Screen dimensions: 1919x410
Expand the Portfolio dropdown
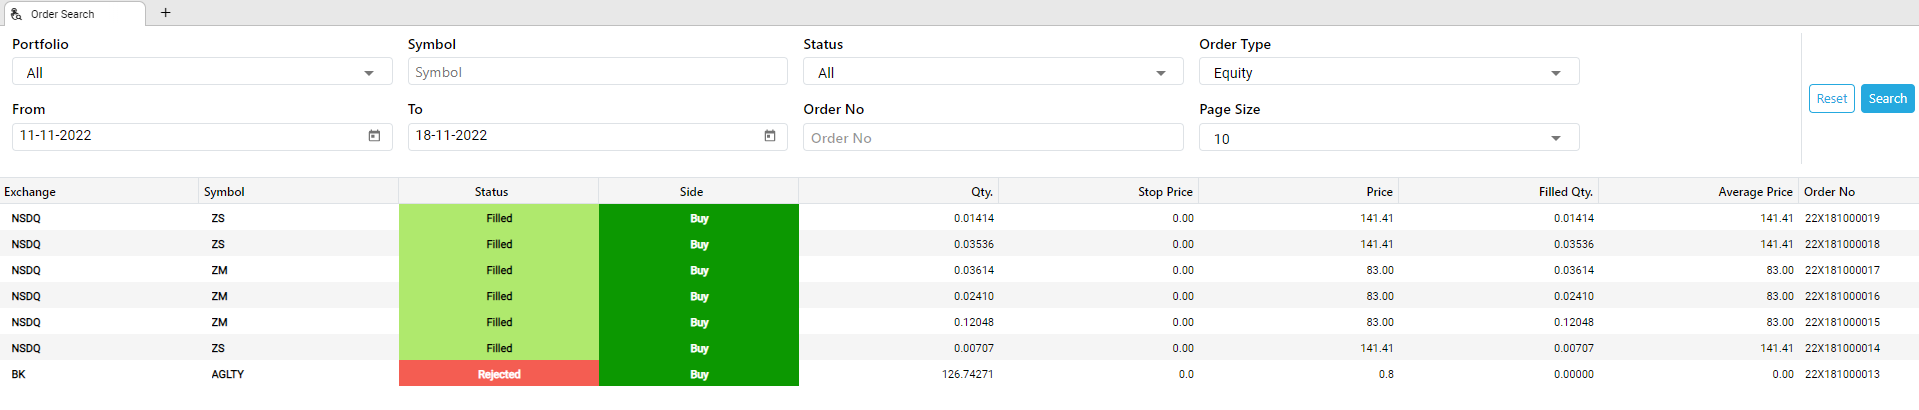[202, 72]
